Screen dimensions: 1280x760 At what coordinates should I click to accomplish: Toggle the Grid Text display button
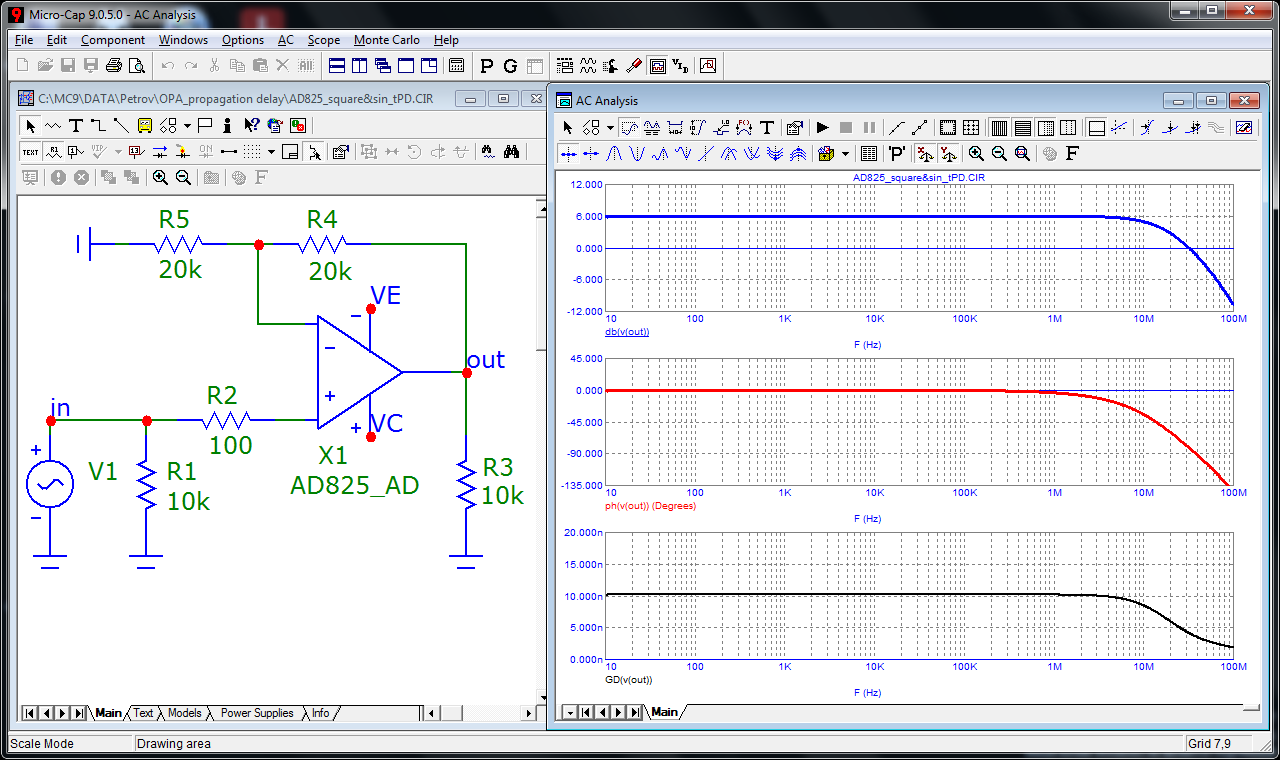[30, 152]
